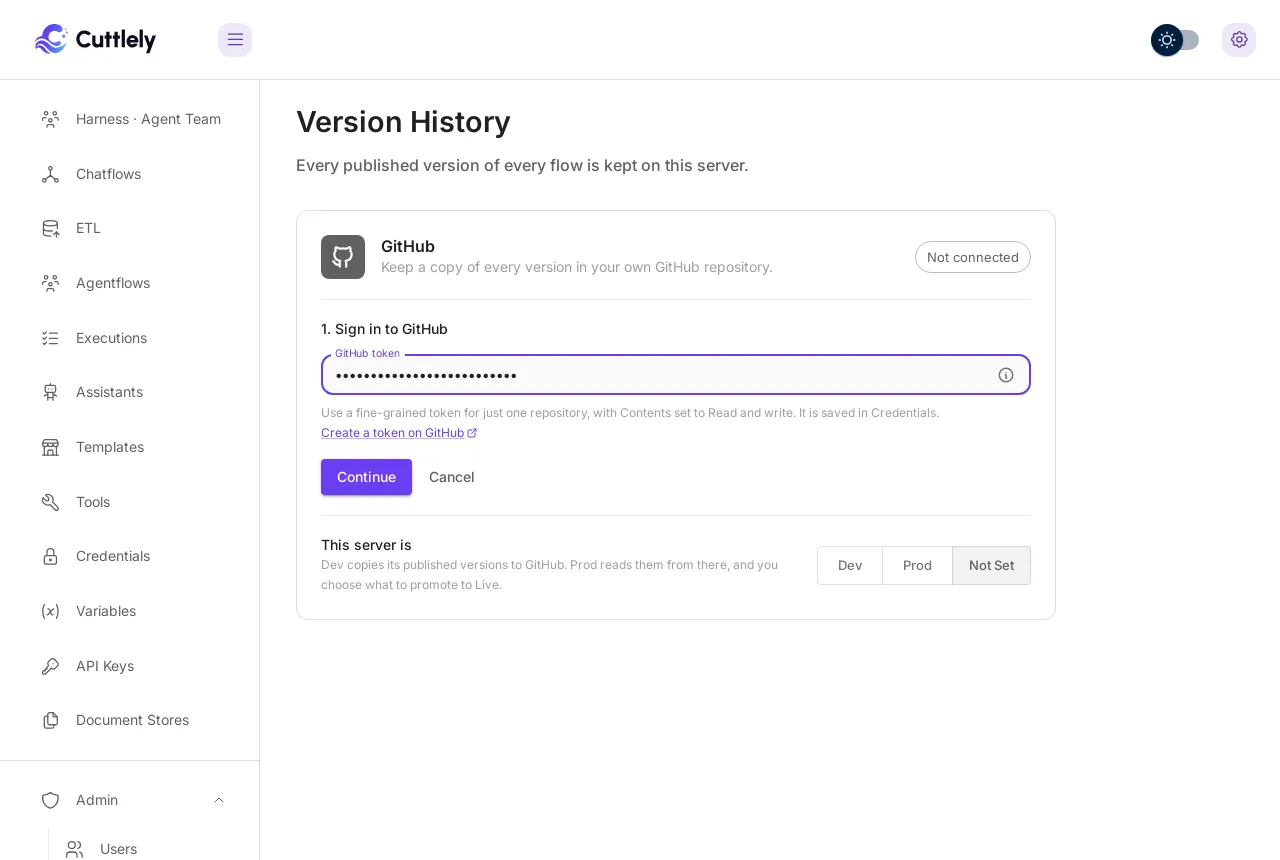
Task: Click the GitHub logo icon
Action: point(343,257)
